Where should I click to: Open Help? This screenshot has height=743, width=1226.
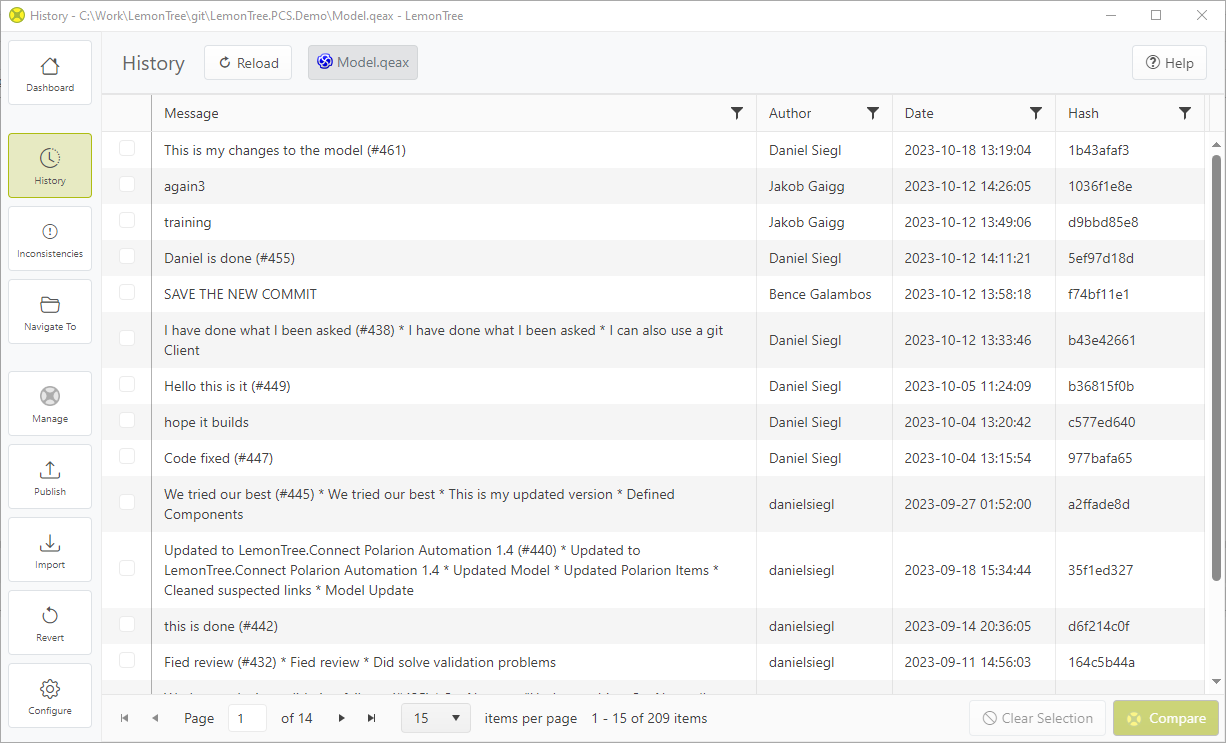click(x=1169, y=63)
